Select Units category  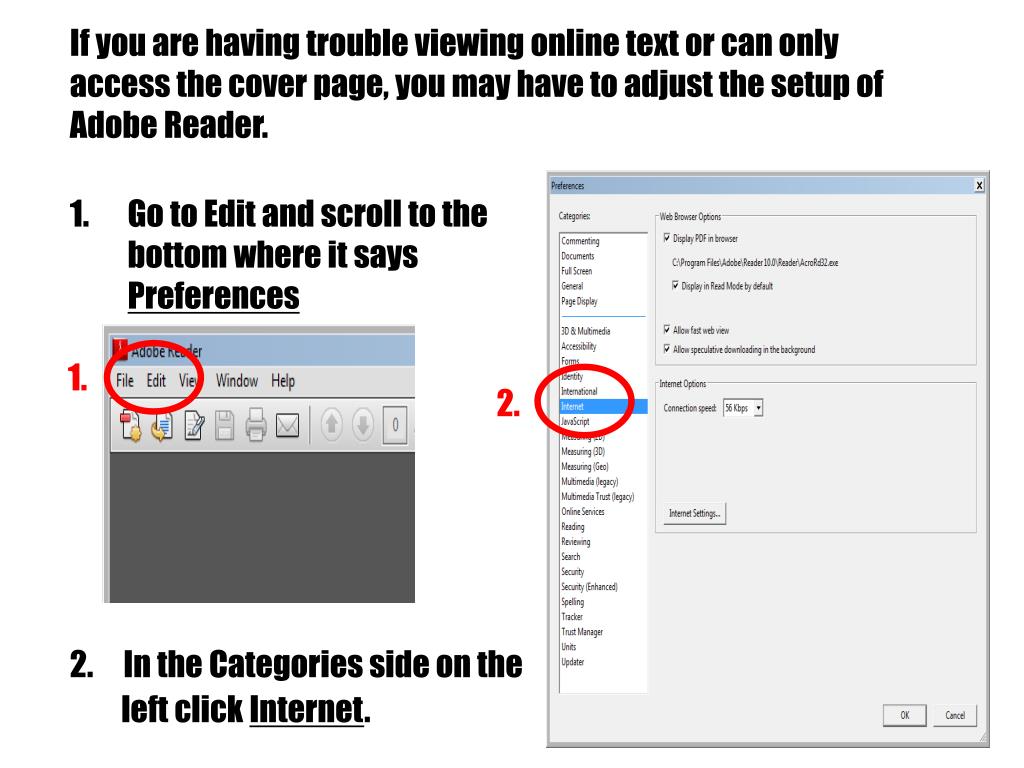(569, 647)
